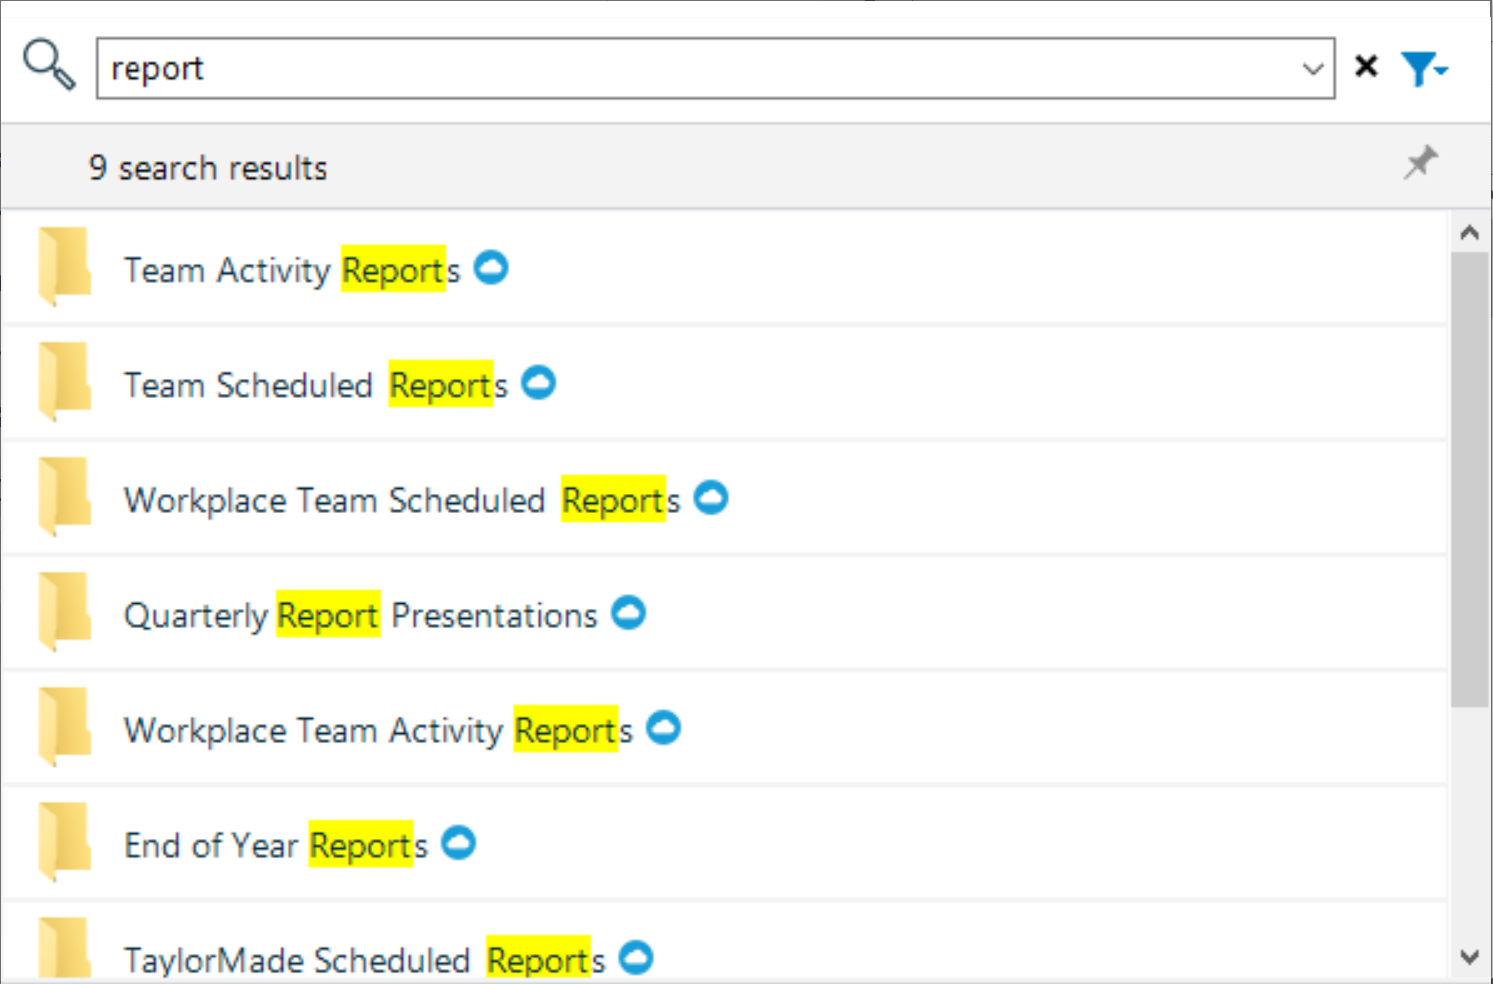The width and height of the screenshot is (1493, 984).
Task: Click cloud icon next to Team Activity Reports
Action: pos(491,267)
